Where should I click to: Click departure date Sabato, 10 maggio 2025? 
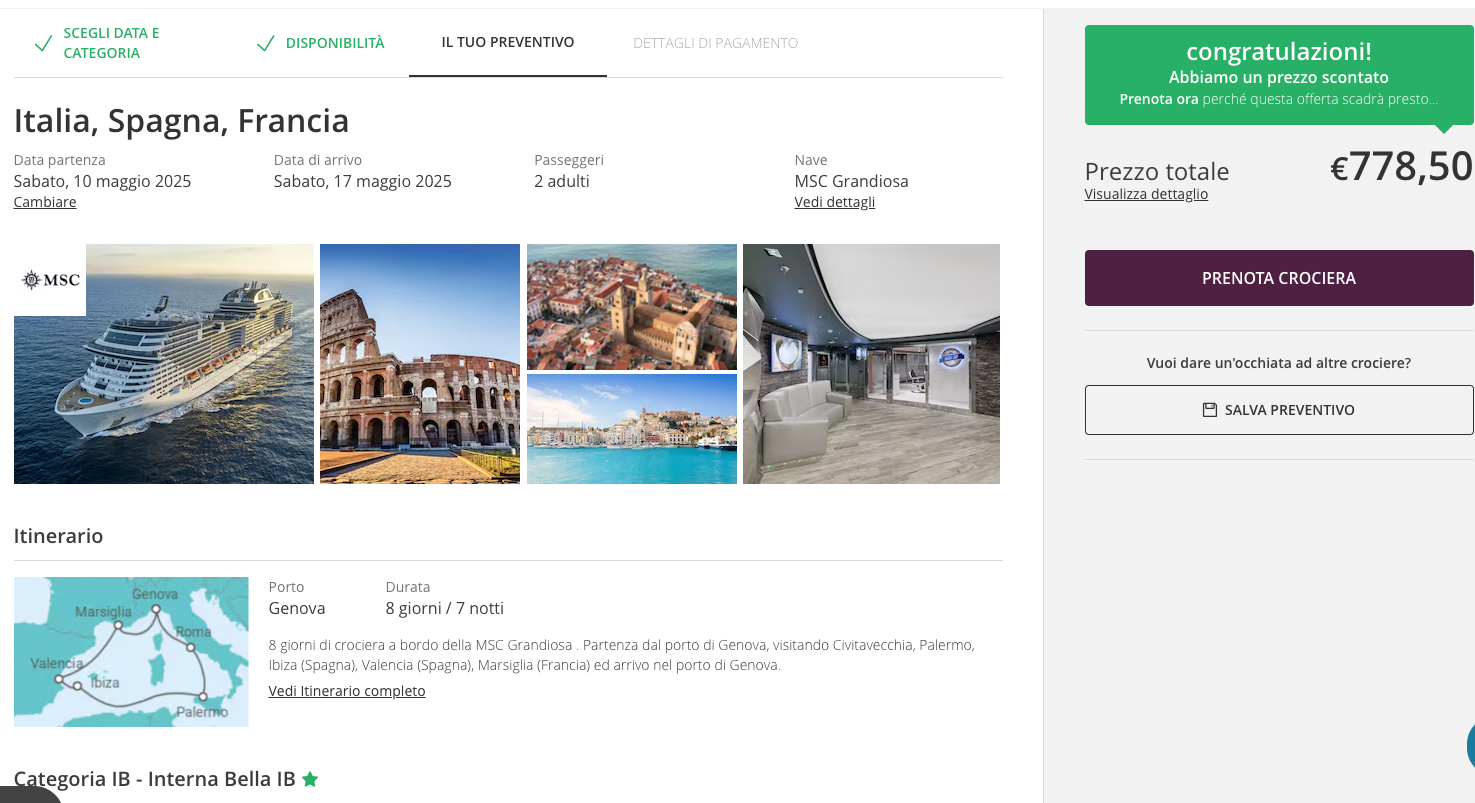click(102, 181)
